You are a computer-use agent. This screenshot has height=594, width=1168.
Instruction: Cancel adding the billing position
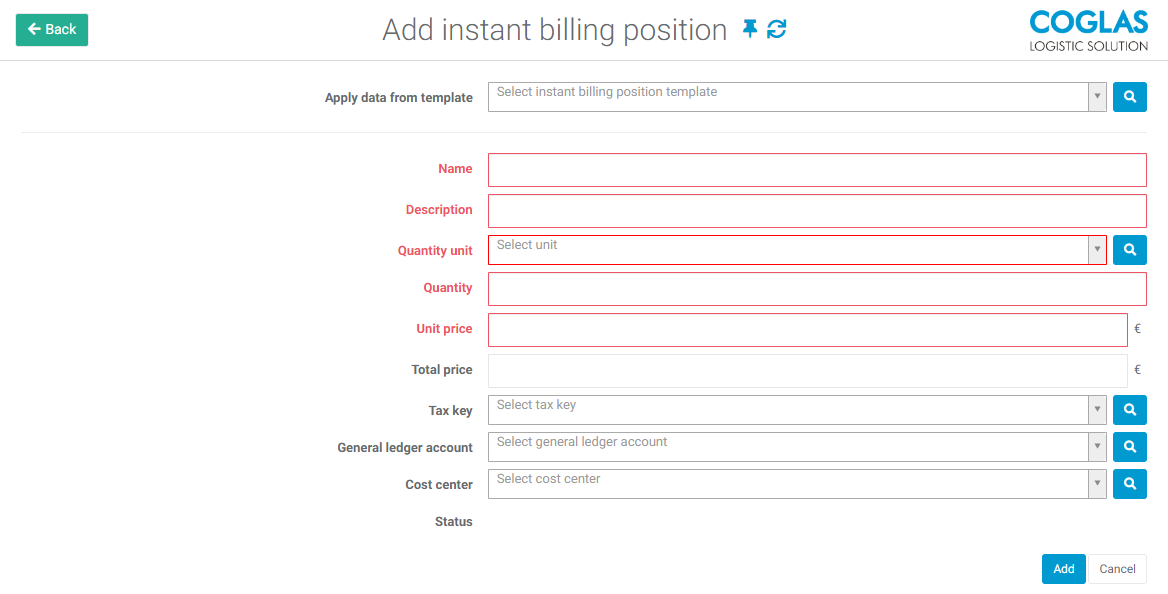coord(1117,569)
